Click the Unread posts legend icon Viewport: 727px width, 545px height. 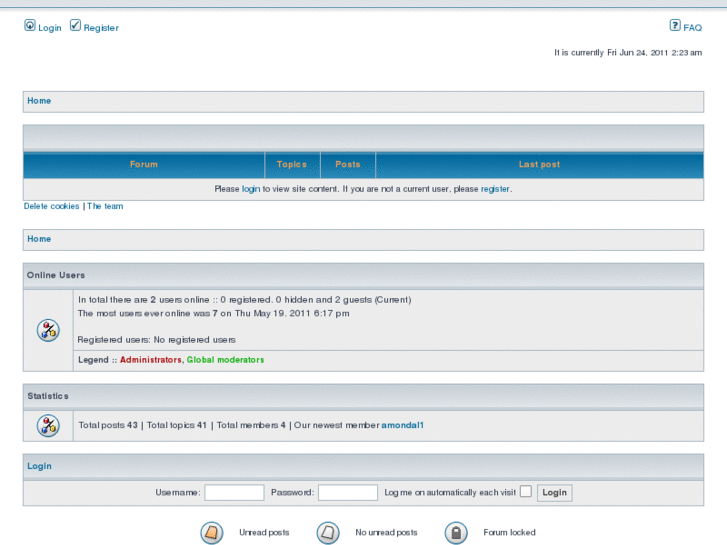[x=212, y=532]
